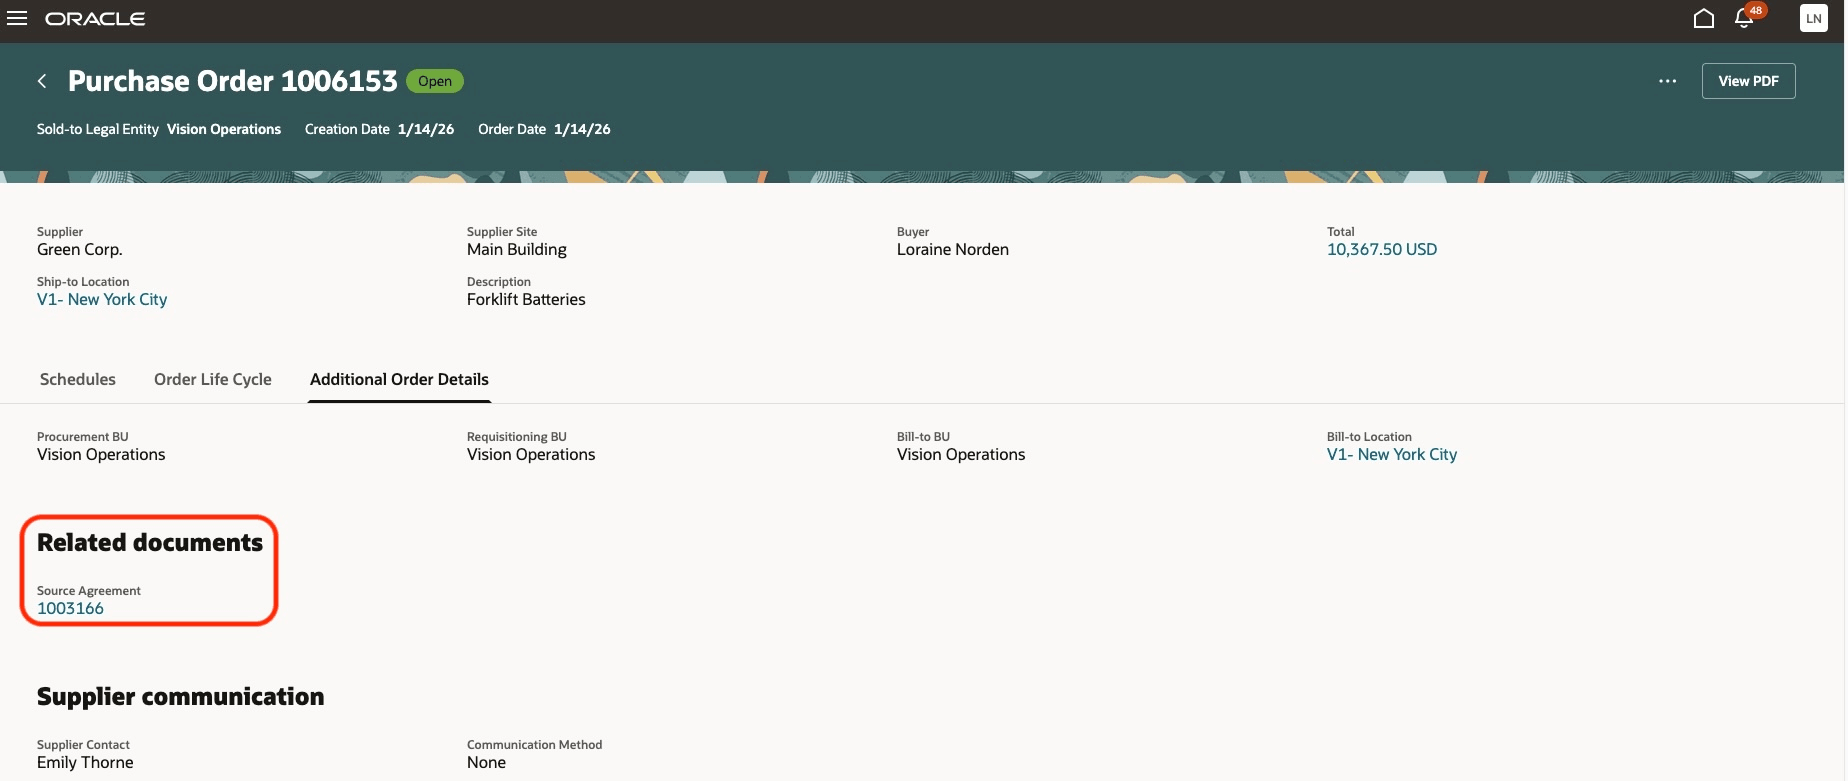
Task: Click supplier contact Emily Thorne
Action: 85,762
